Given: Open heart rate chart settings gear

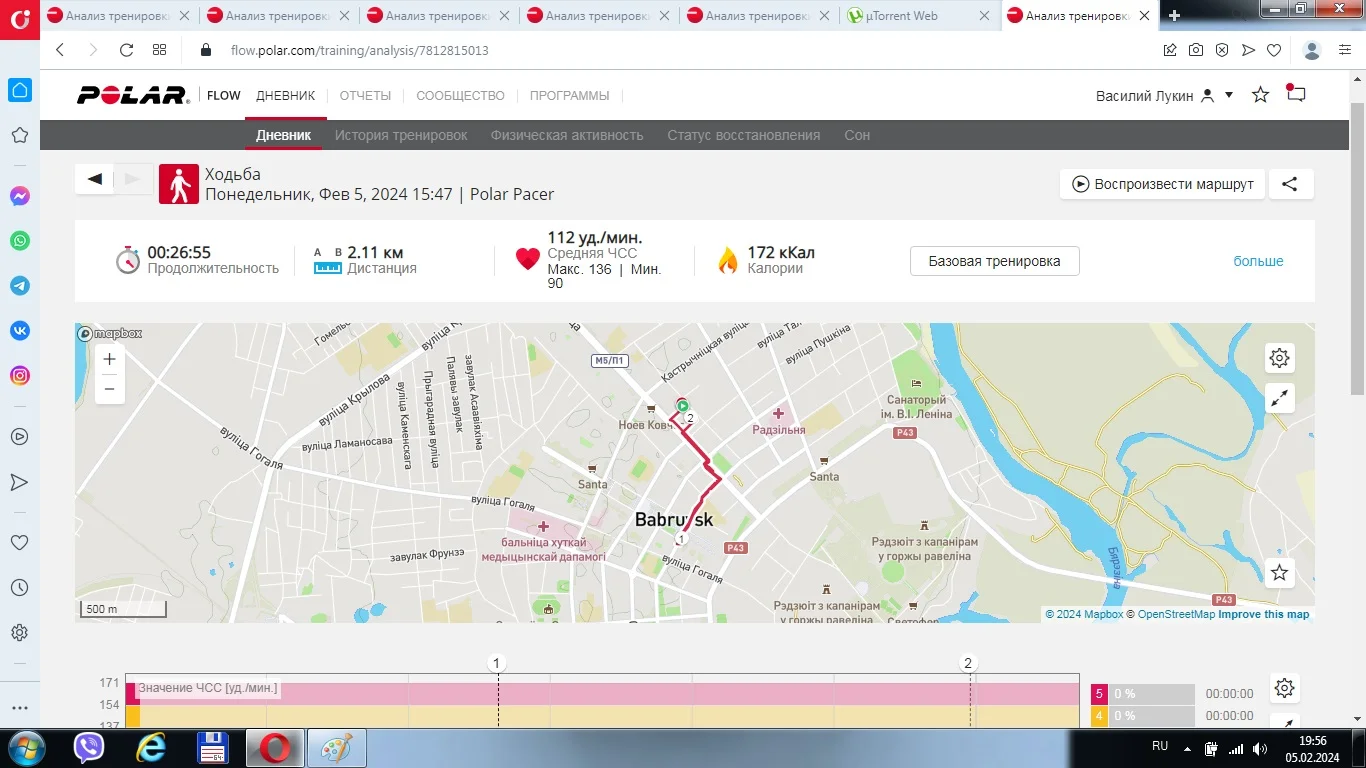Looking at the screenshot, I should click(x=1285, y=688).
